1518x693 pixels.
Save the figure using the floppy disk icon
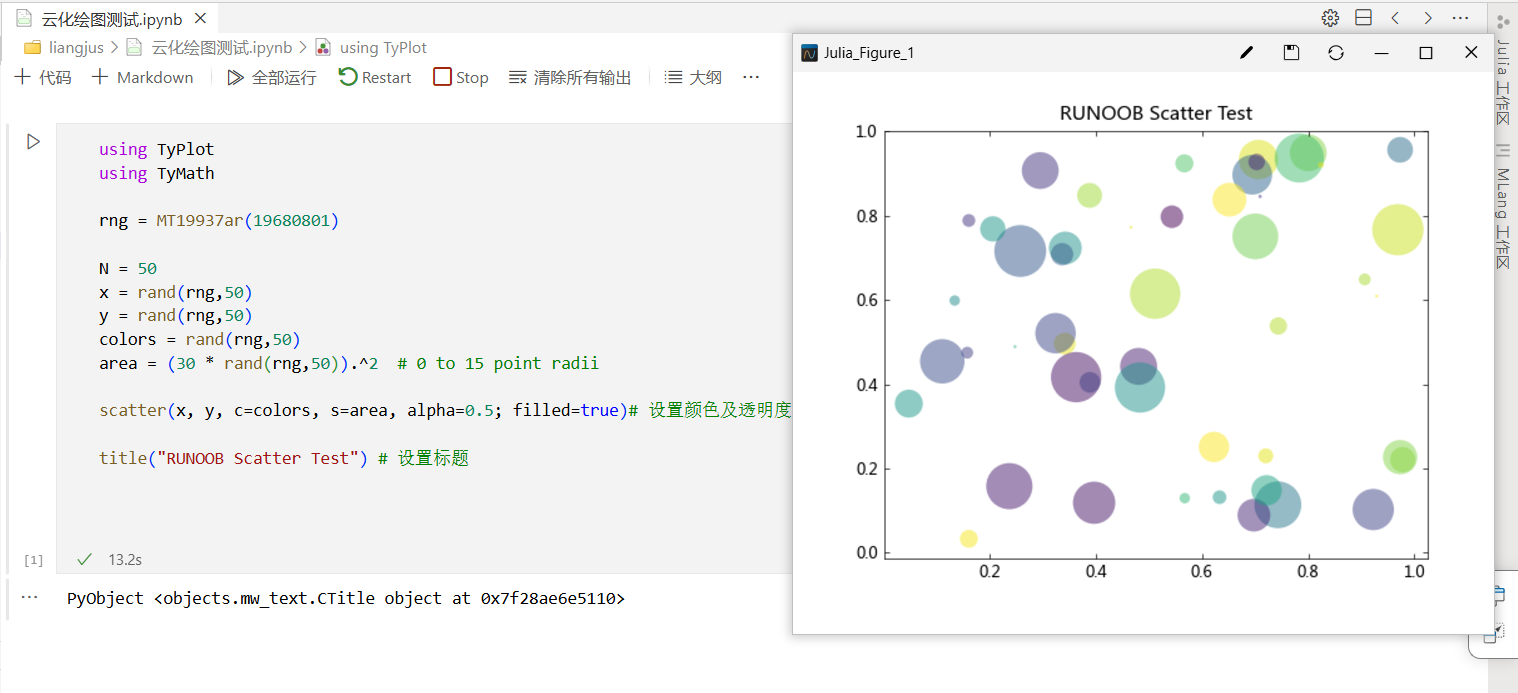click(x=1291, y=53)
